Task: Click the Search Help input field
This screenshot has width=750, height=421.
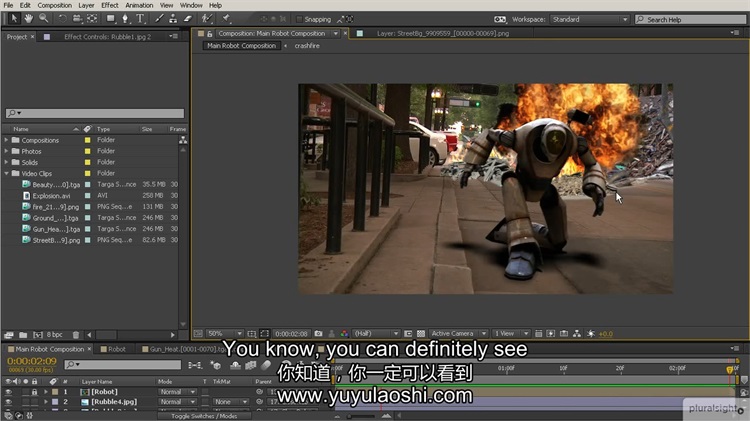Action: click(x=690, y=20)
